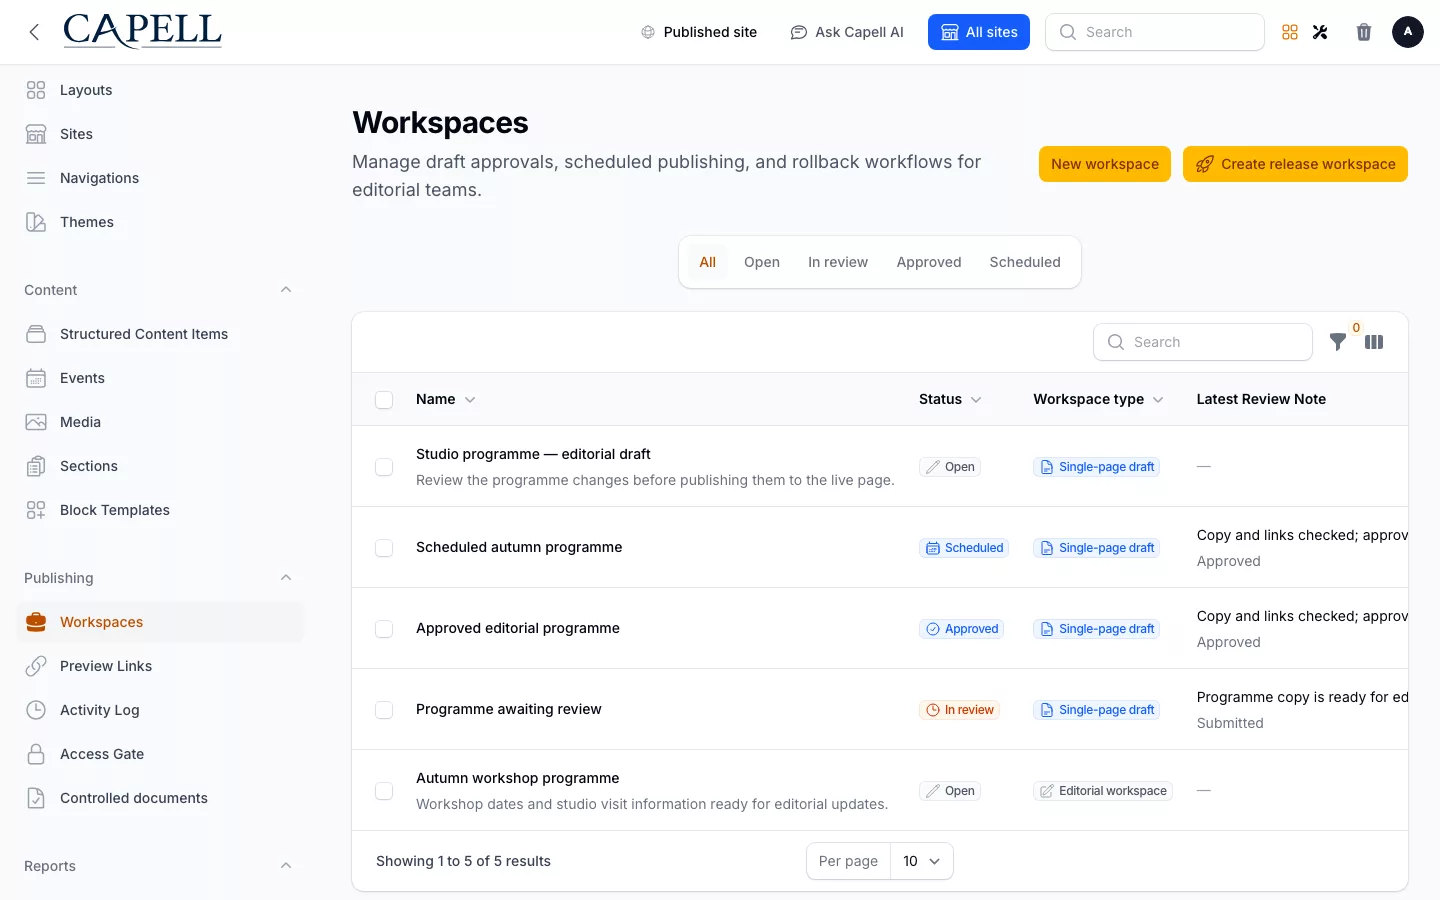Open Navigations in the sidebar
The height and width of the screenshot is (900, 1440).
coord(160,178)
